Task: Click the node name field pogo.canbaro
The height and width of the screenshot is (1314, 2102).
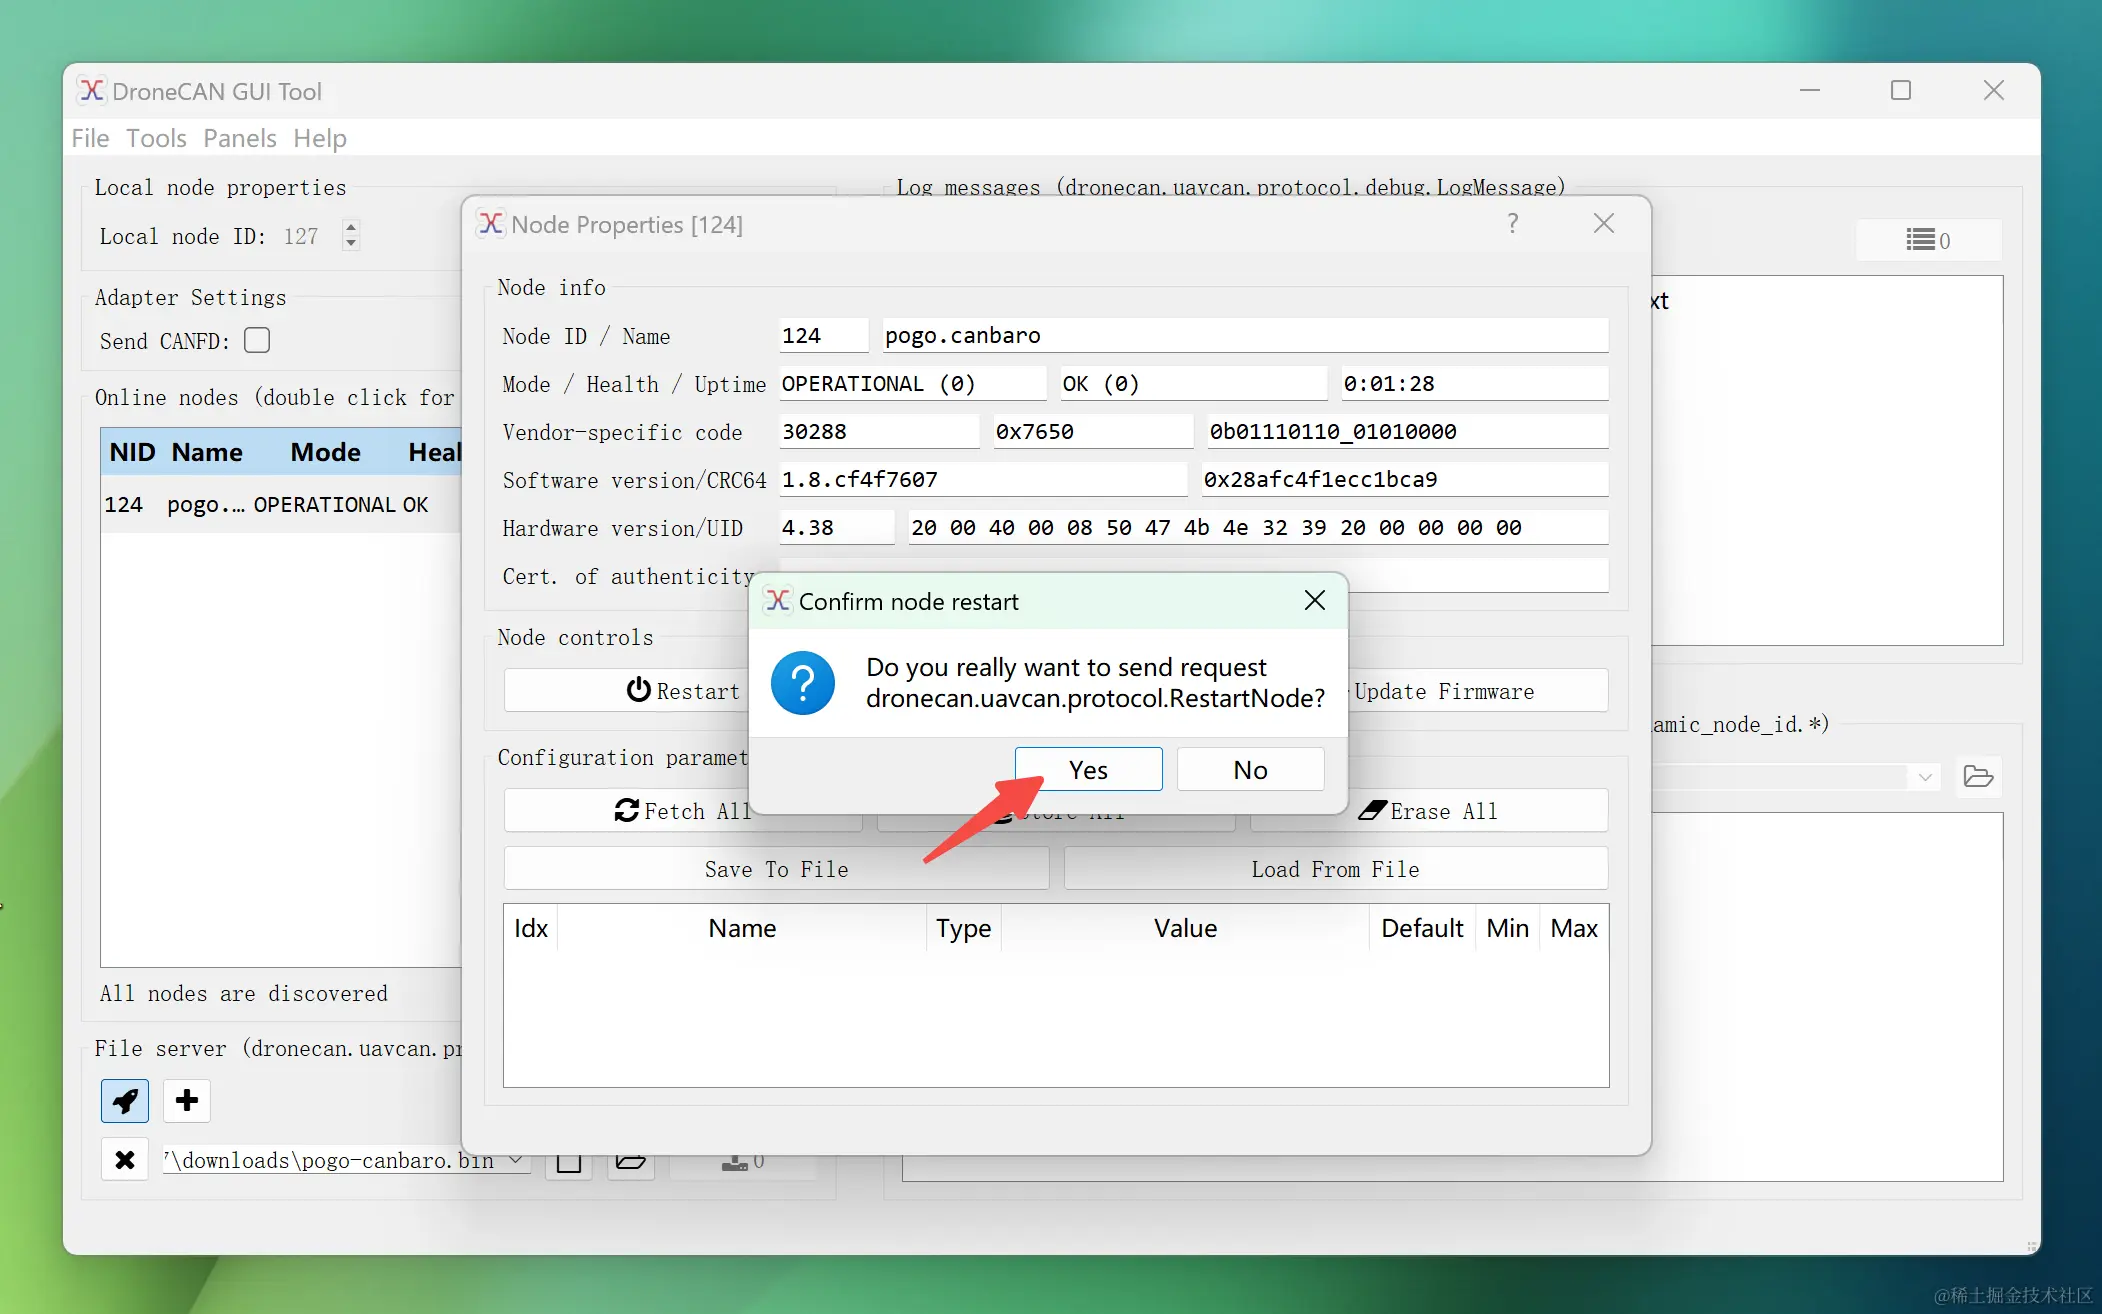Action: point(1244,336)
